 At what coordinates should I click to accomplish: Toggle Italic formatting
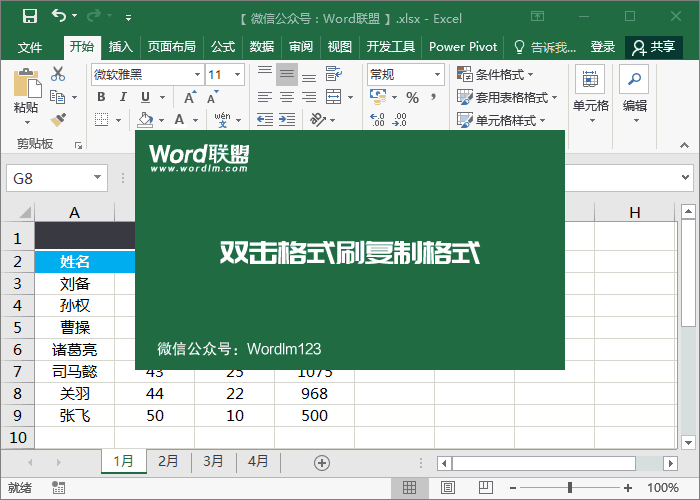point(123,97)
